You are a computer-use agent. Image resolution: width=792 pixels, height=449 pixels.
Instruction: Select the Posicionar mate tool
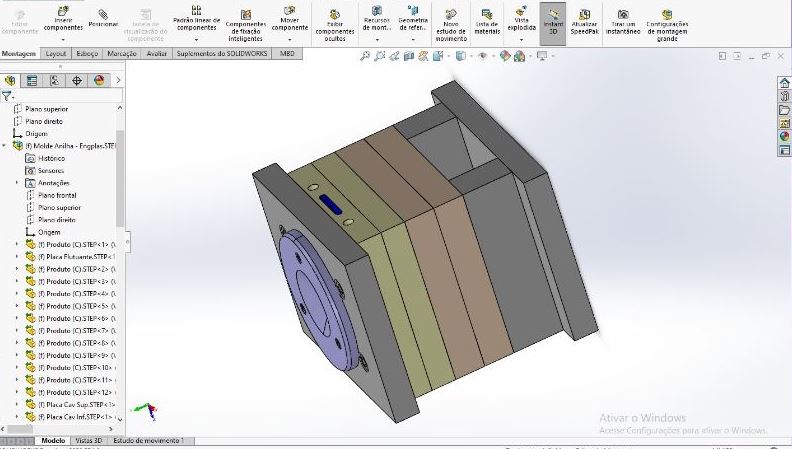pos(103,16)
